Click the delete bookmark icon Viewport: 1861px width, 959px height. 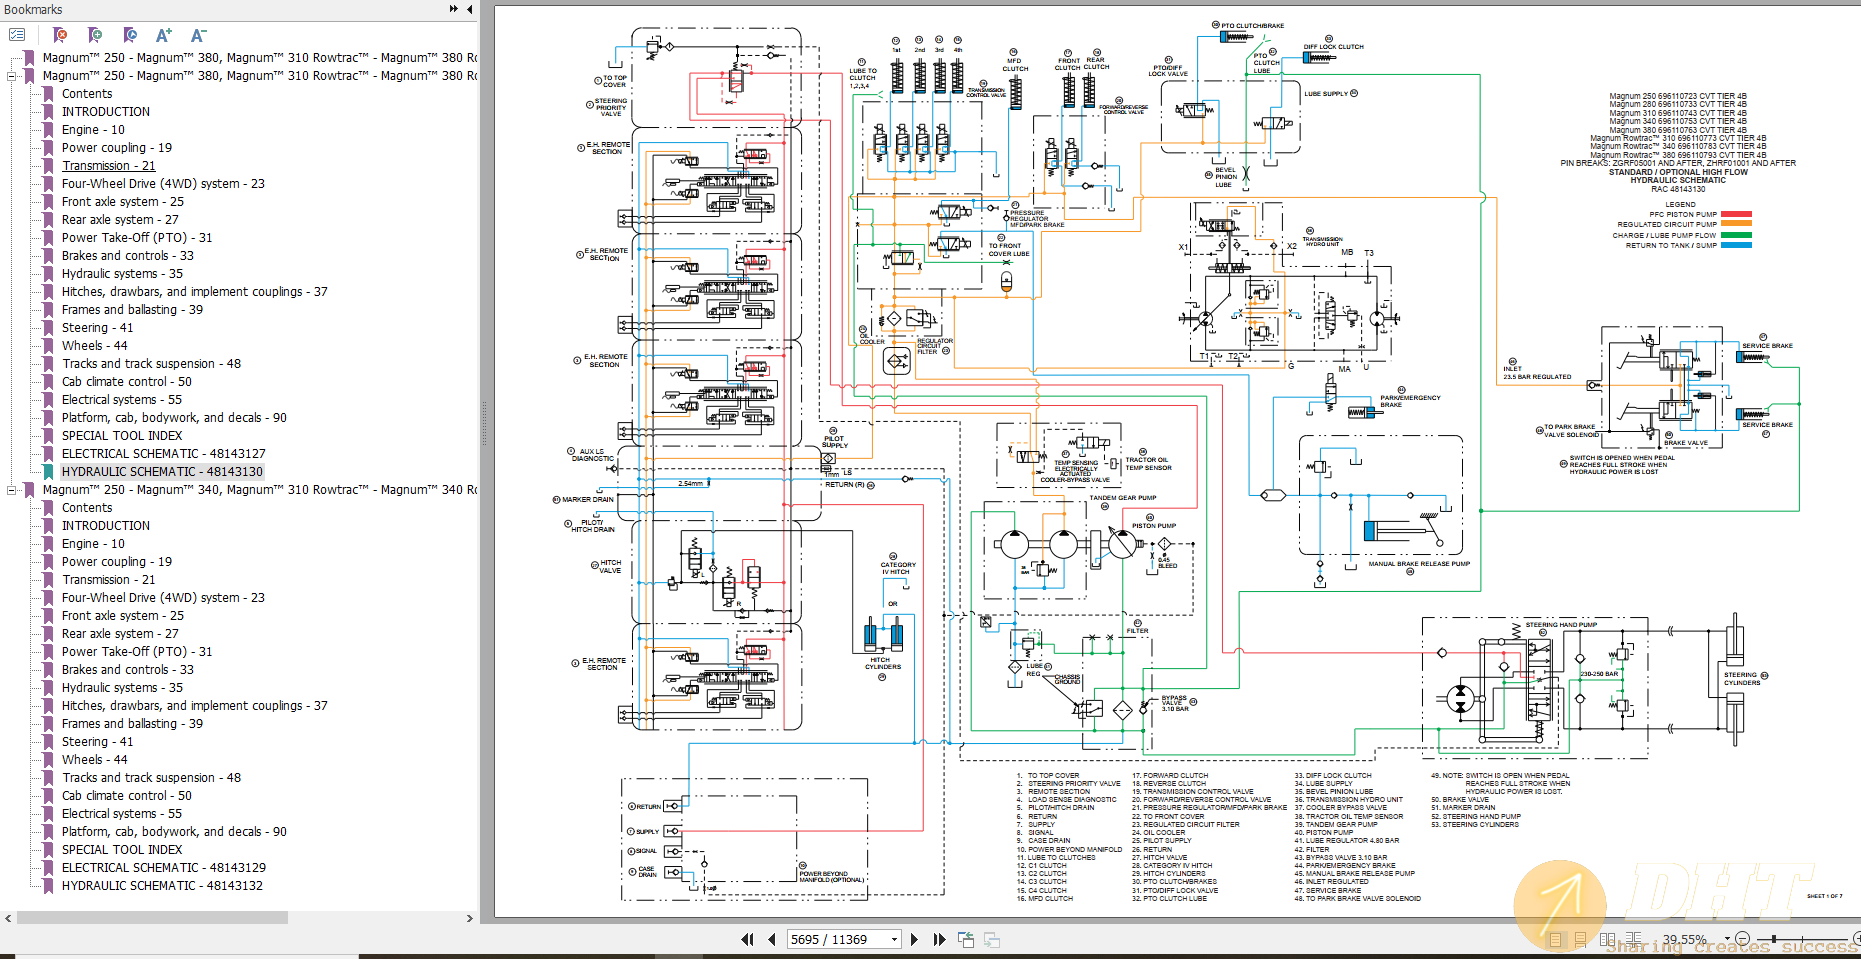[x=61, y=35]
